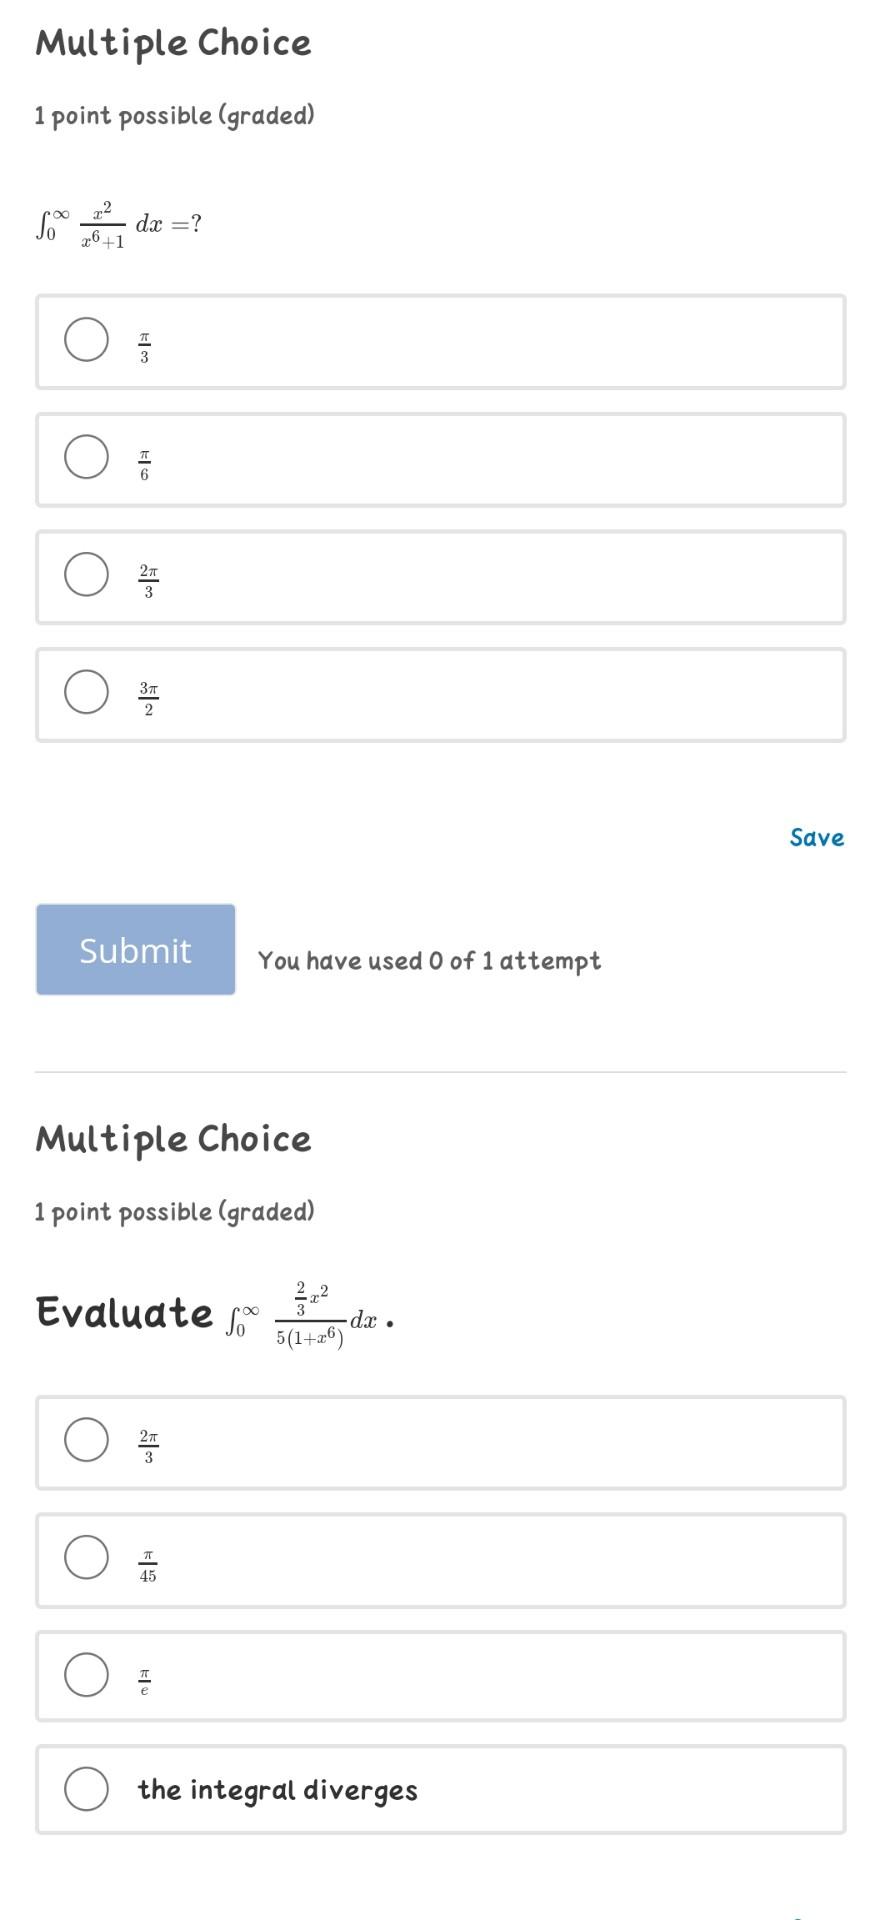The image size is (890, 1920).
Task: Click the answer box containing π/6
Action: [440, 460]
